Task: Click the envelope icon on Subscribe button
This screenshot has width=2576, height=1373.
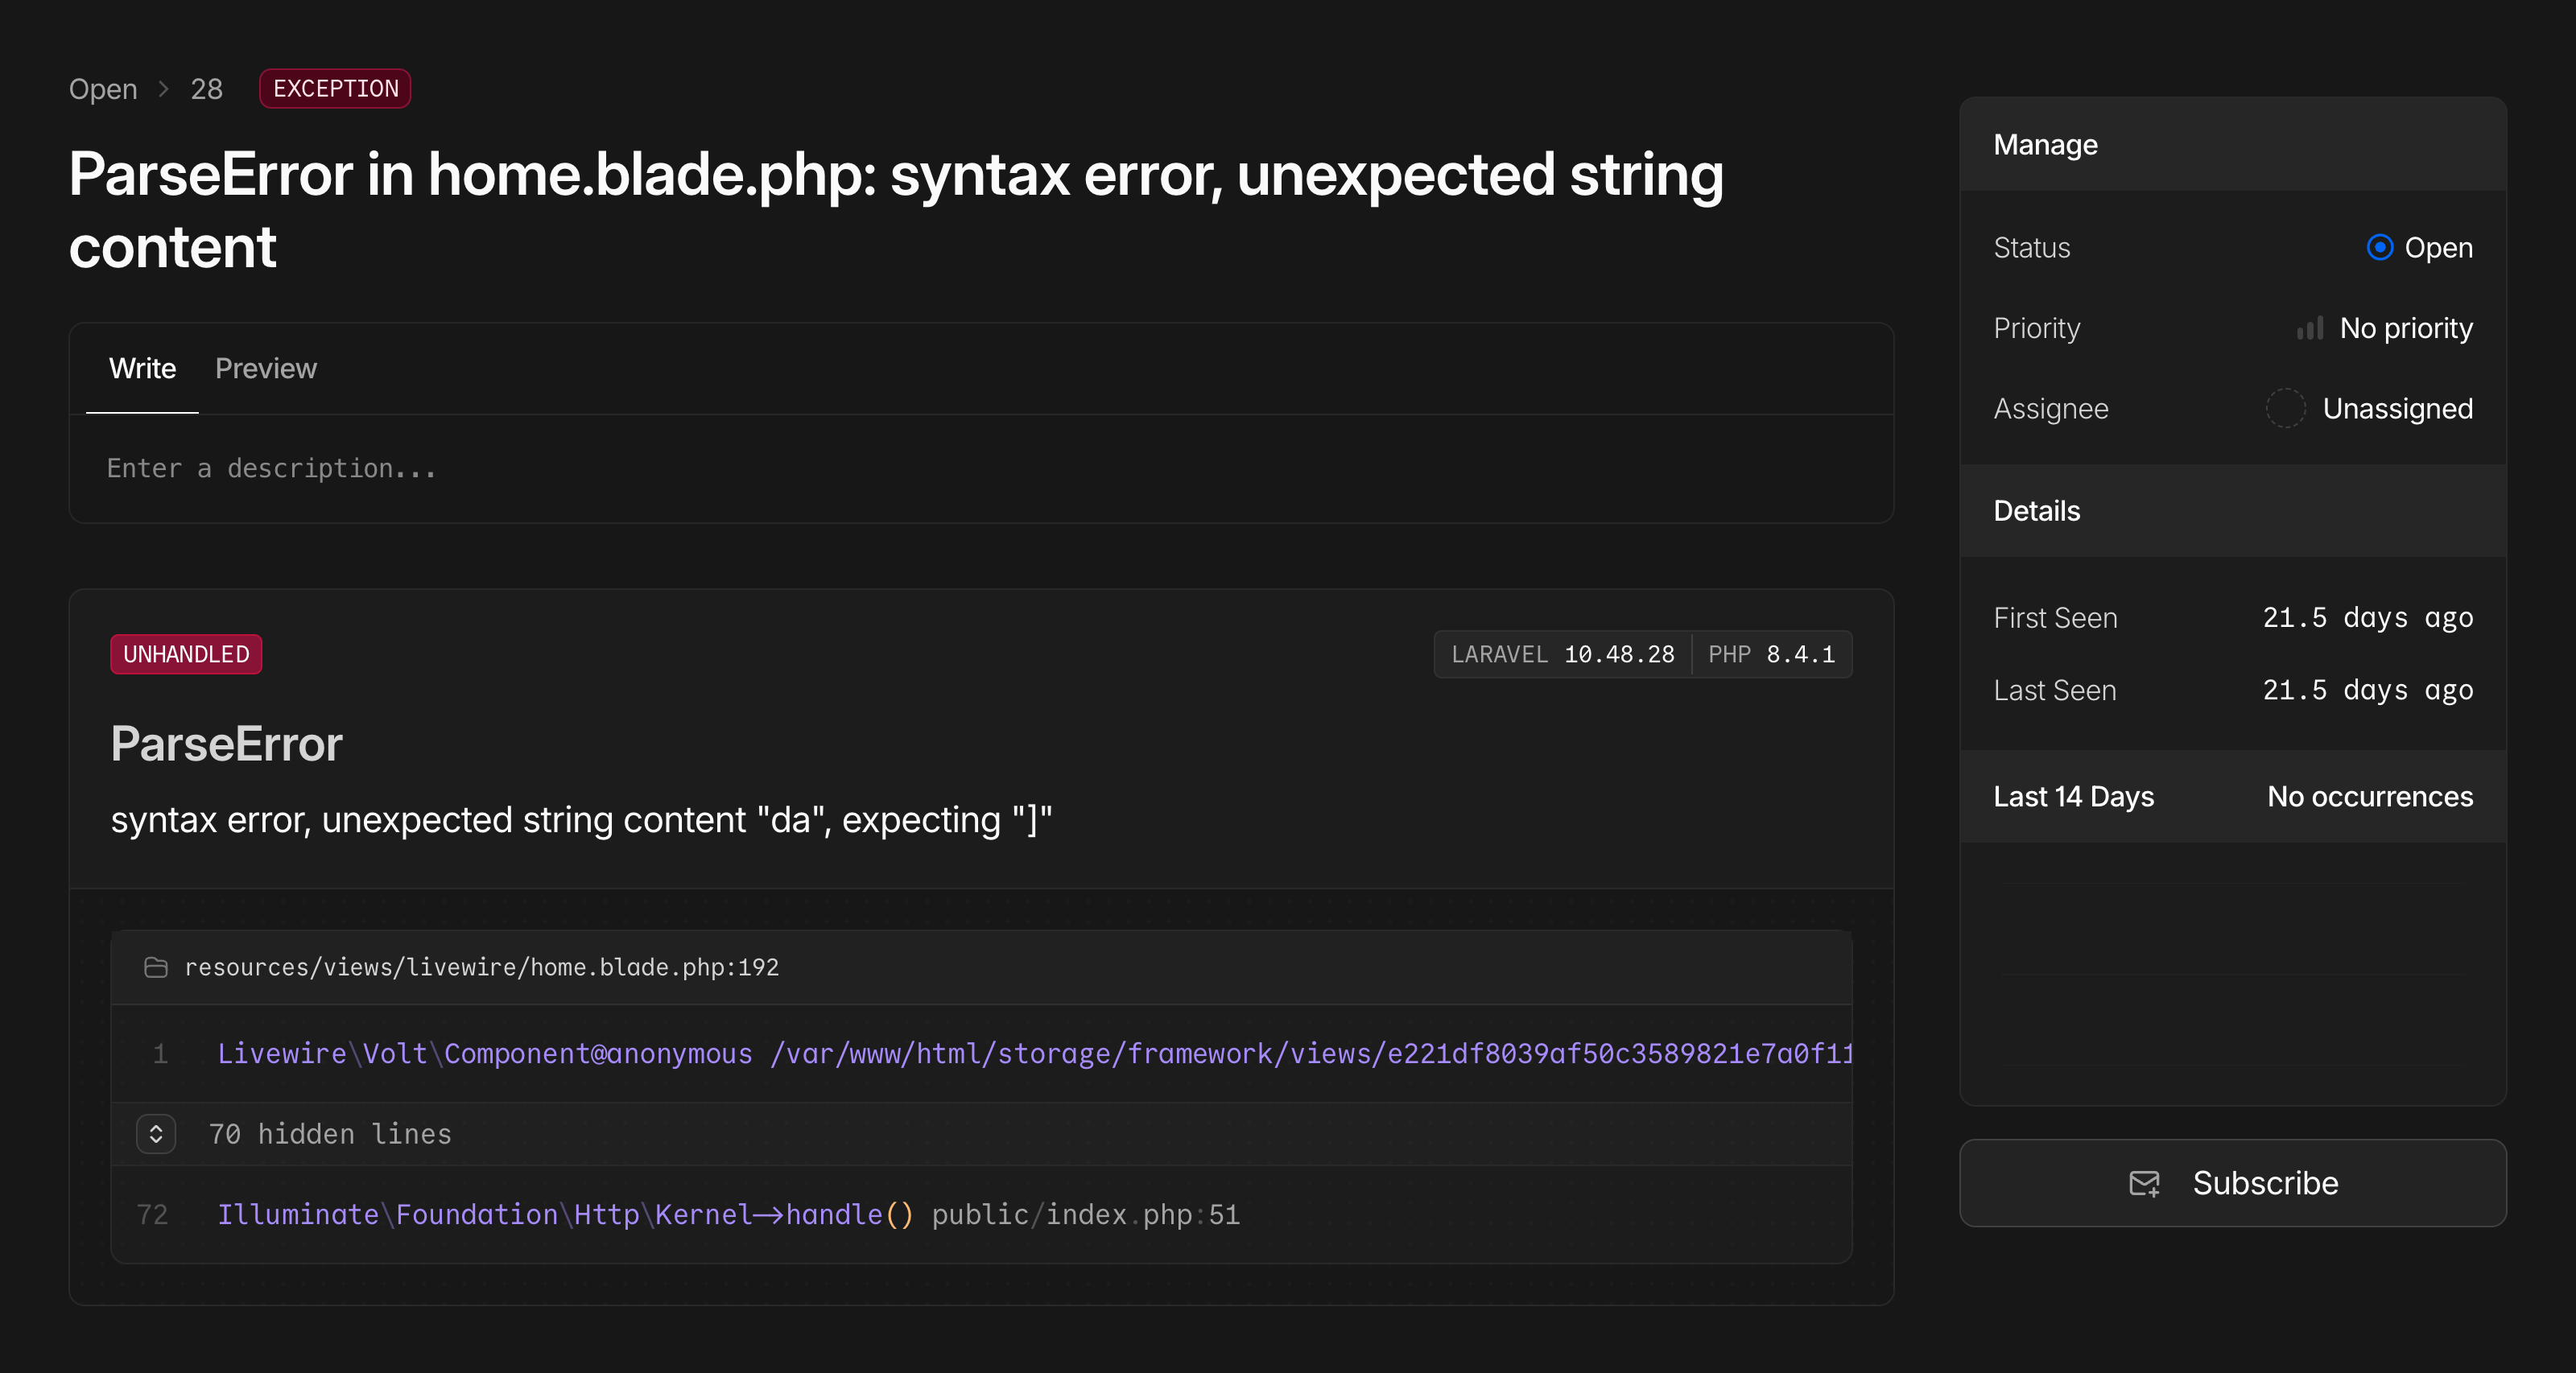Action: pyautogui.click(x=2144, y=1183)
